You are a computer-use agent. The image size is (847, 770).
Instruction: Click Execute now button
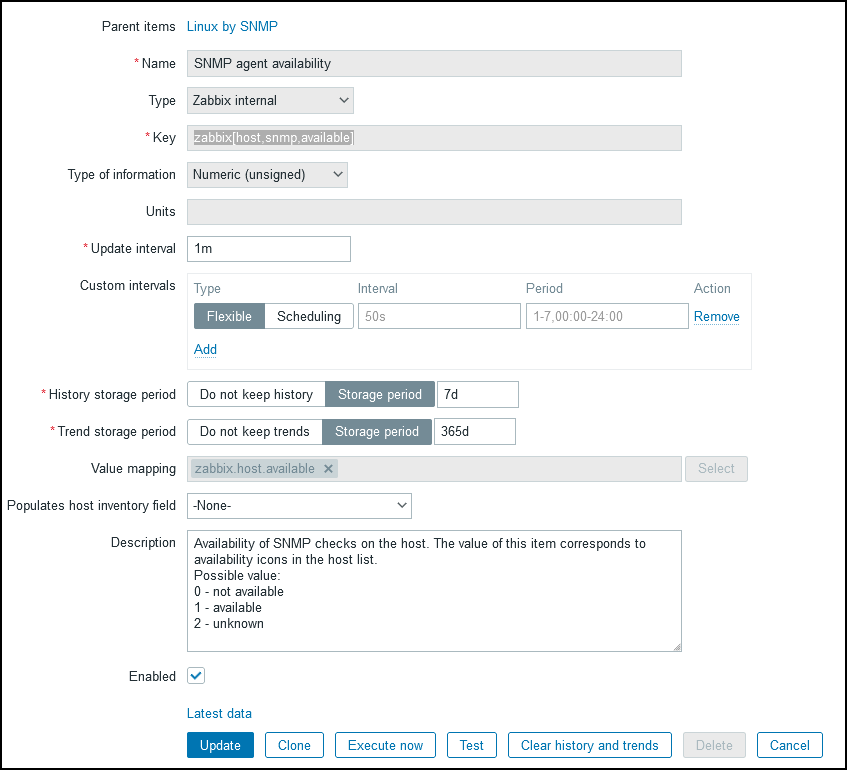385,745
